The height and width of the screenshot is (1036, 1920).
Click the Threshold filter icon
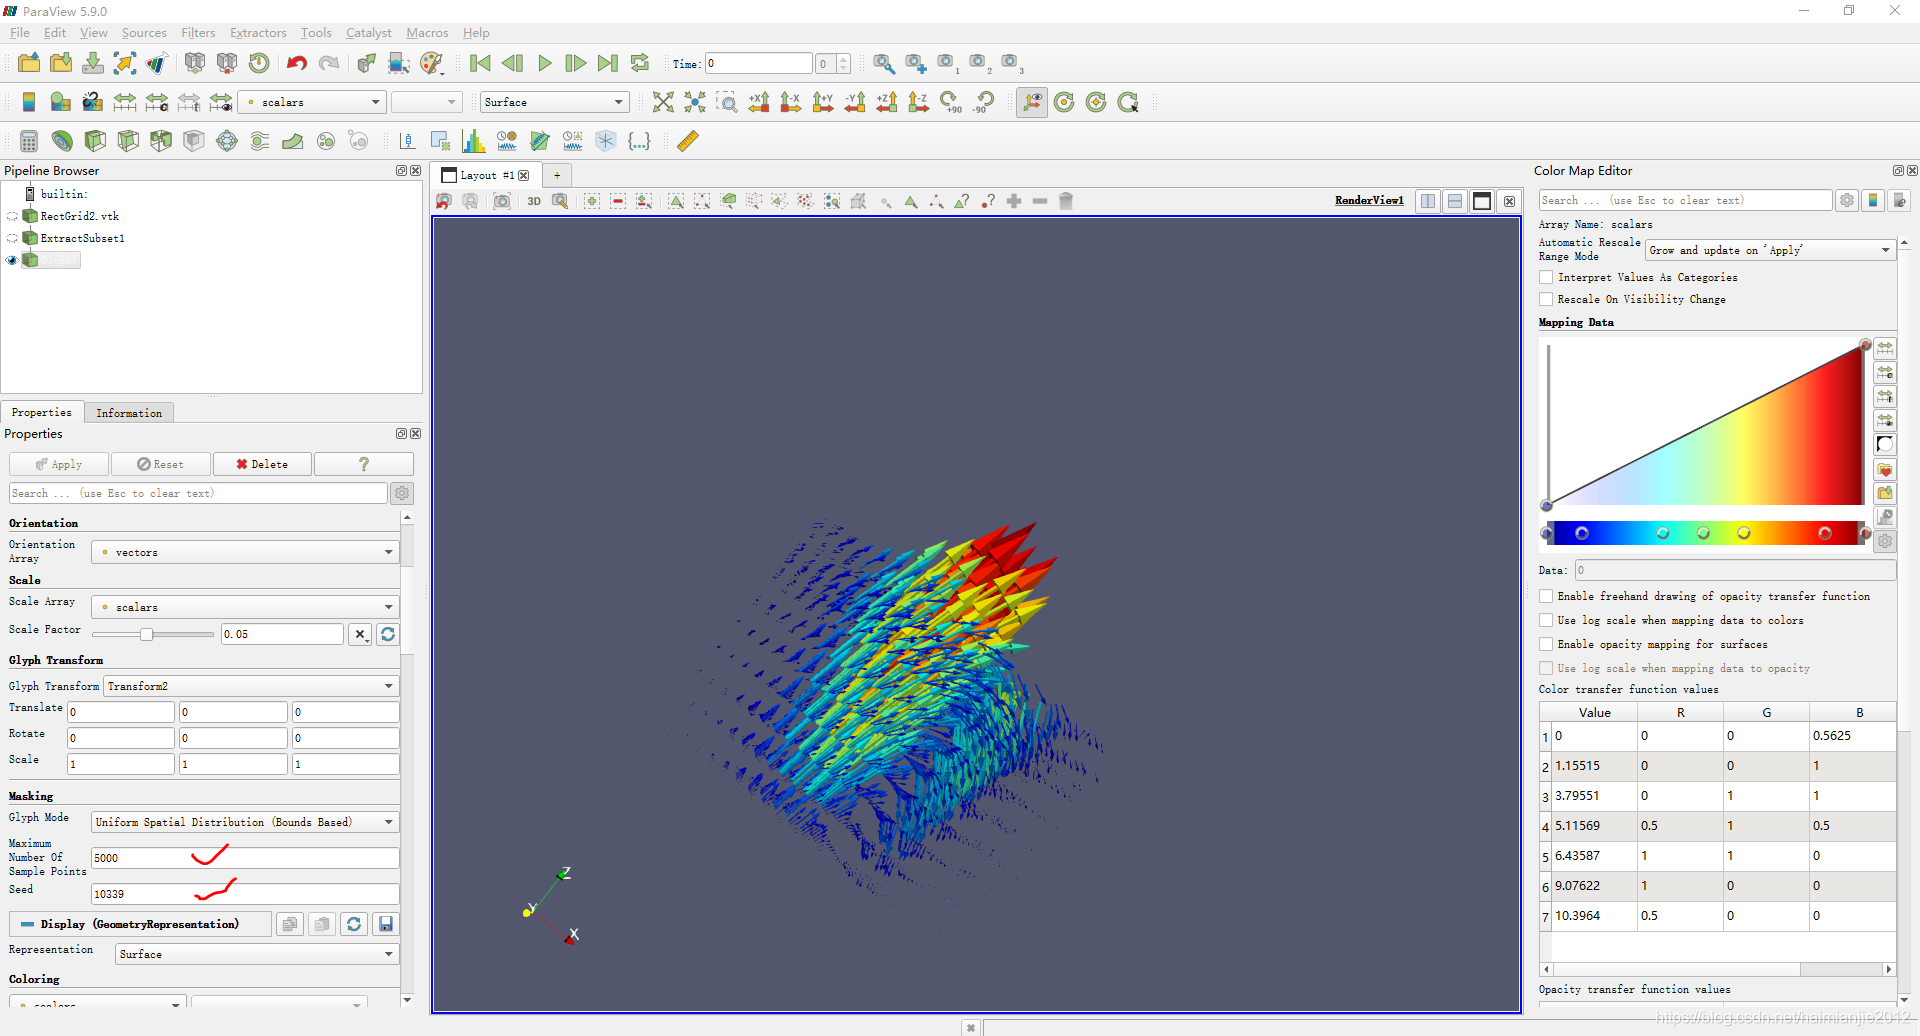click(161, 141)
